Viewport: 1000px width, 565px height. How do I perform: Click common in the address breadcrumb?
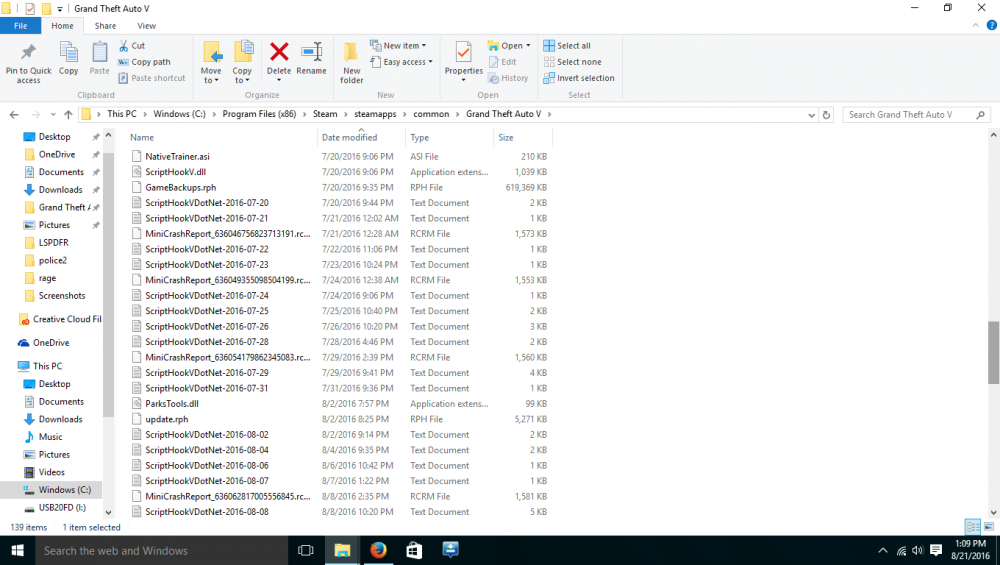click(431, 114)
